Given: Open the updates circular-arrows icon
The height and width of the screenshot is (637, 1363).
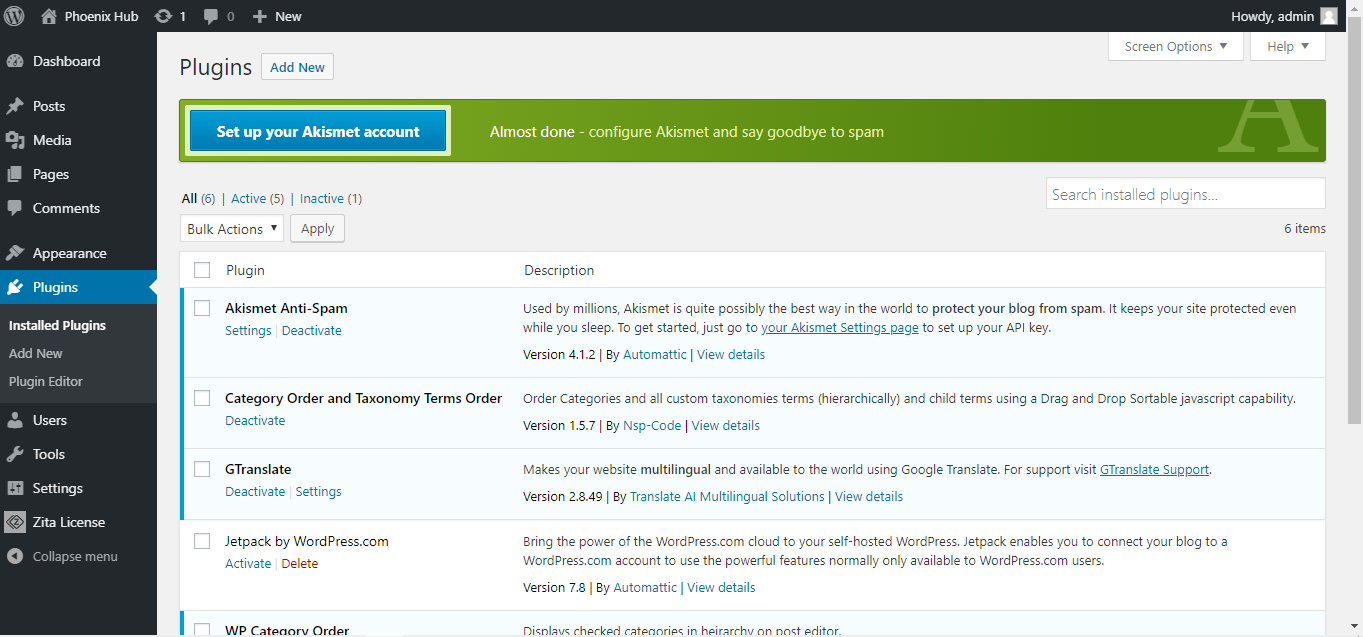Looking at the screenshot, I should click(x=163, y=16).
